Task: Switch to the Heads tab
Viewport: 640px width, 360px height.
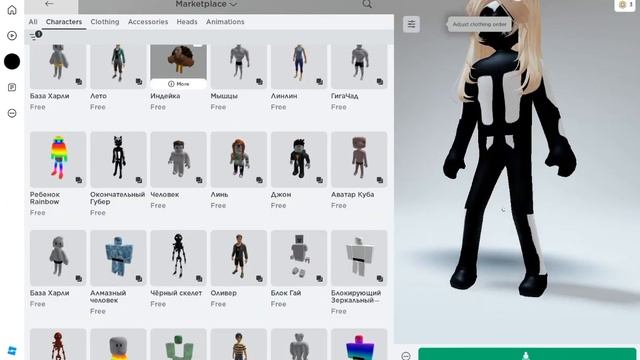Action: pos(187,22)
